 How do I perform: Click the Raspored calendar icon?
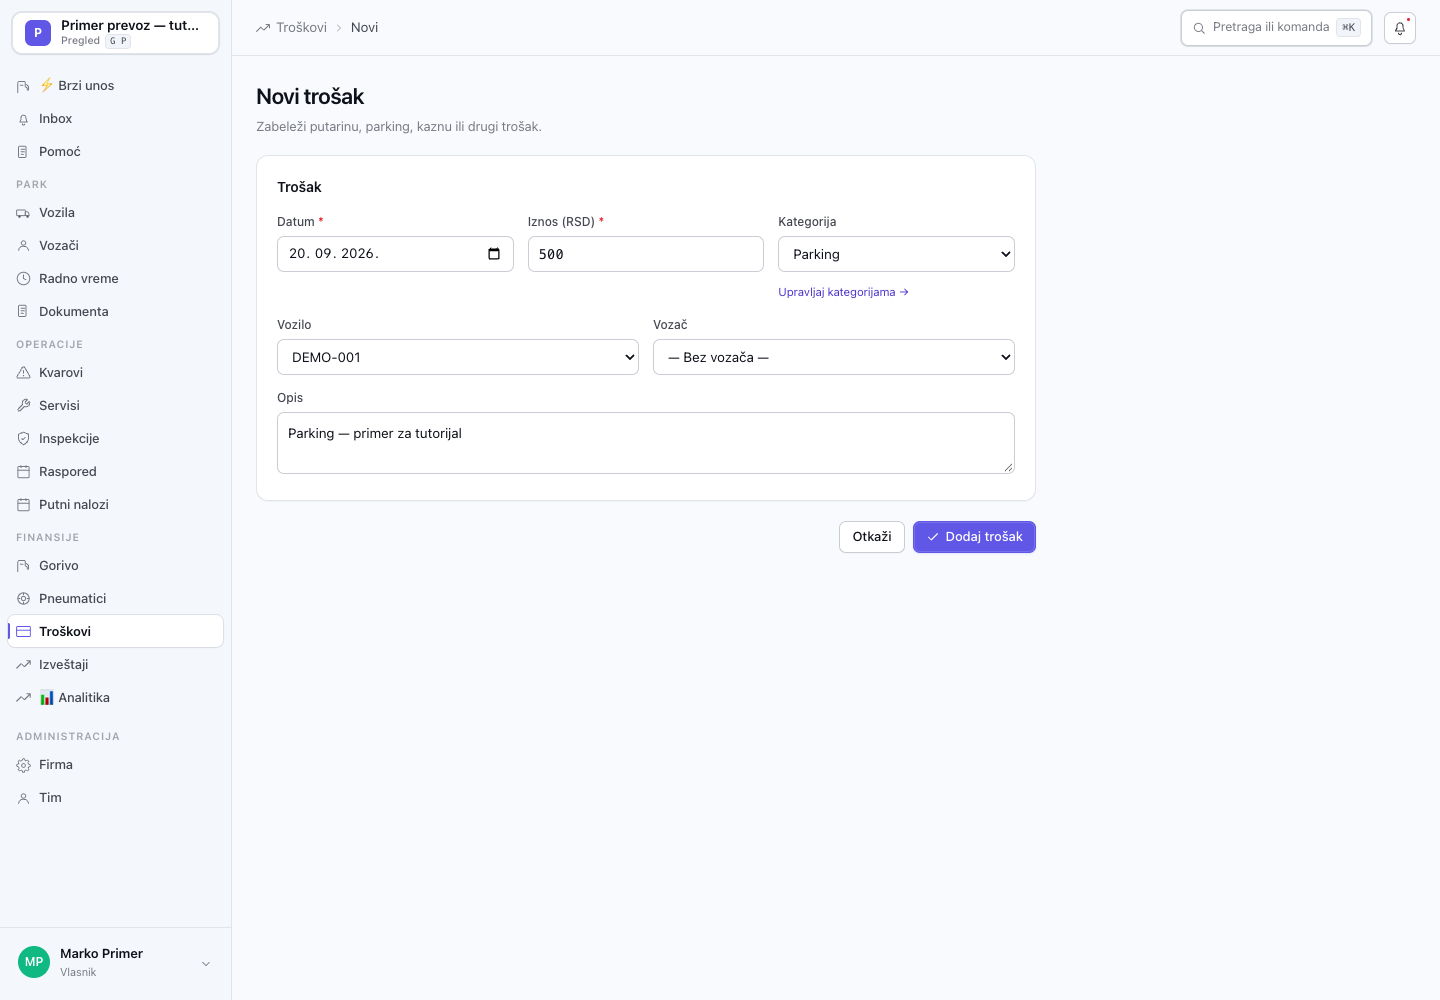point(23,472)
